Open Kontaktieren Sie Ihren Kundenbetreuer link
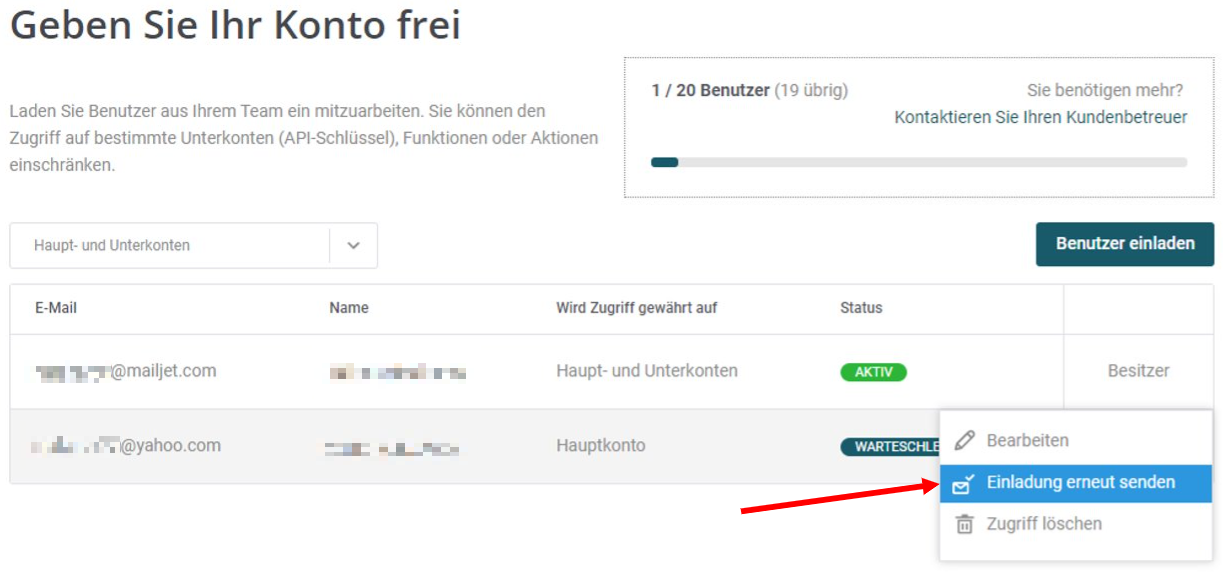This screenshot has height=572, width=1223. (1041, 117)
